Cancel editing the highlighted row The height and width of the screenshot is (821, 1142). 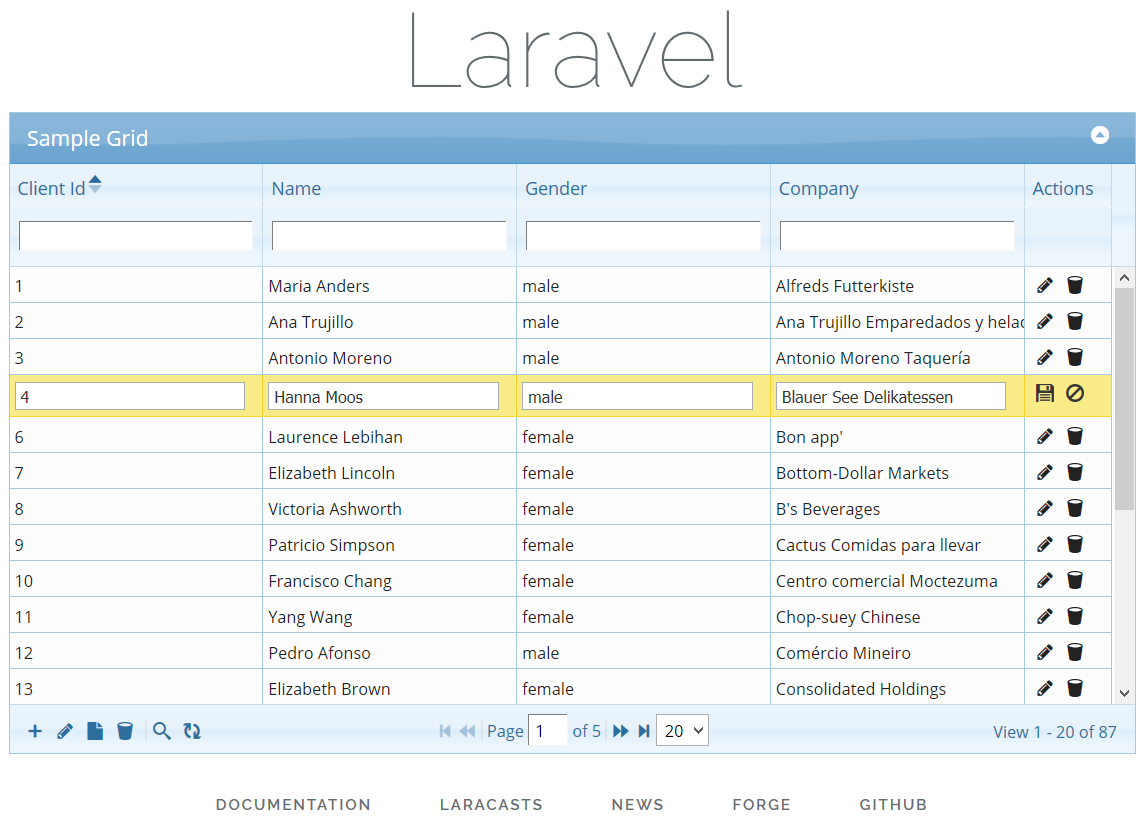click(x=1075, y=393)
